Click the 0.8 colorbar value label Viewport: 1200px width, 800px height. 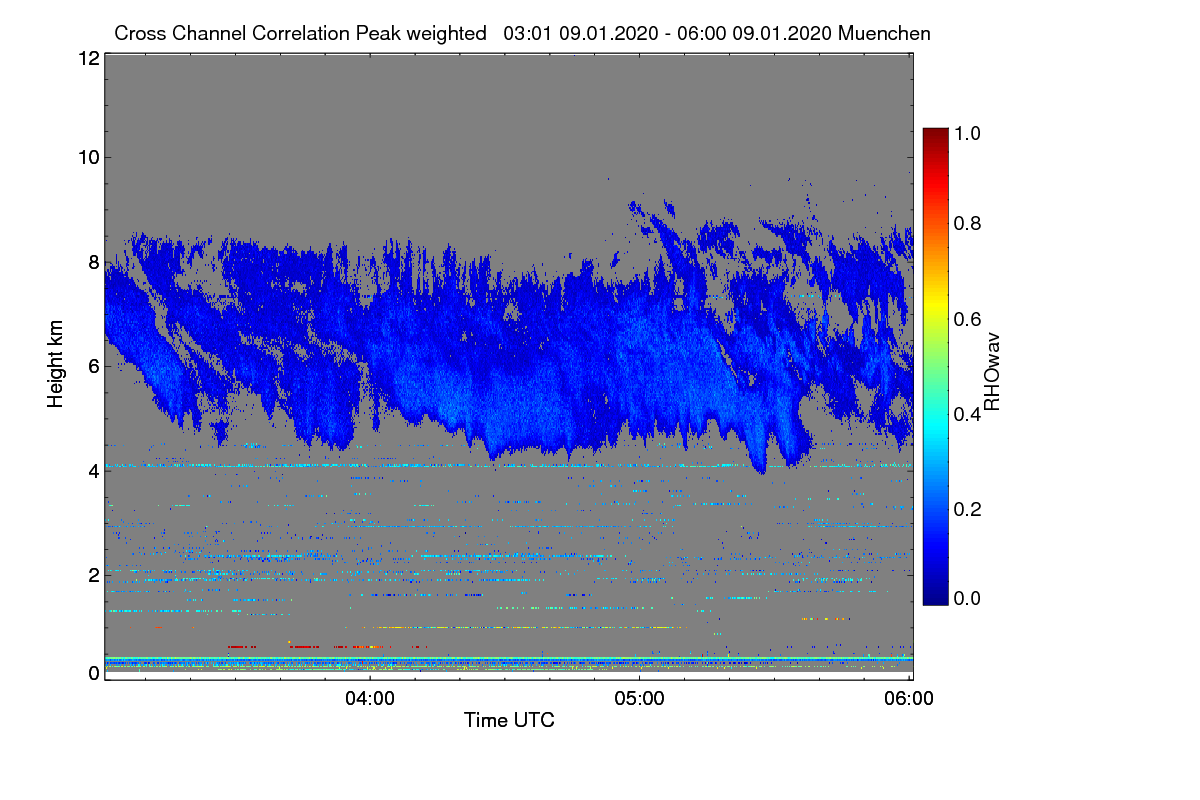[x=969, y=224]
